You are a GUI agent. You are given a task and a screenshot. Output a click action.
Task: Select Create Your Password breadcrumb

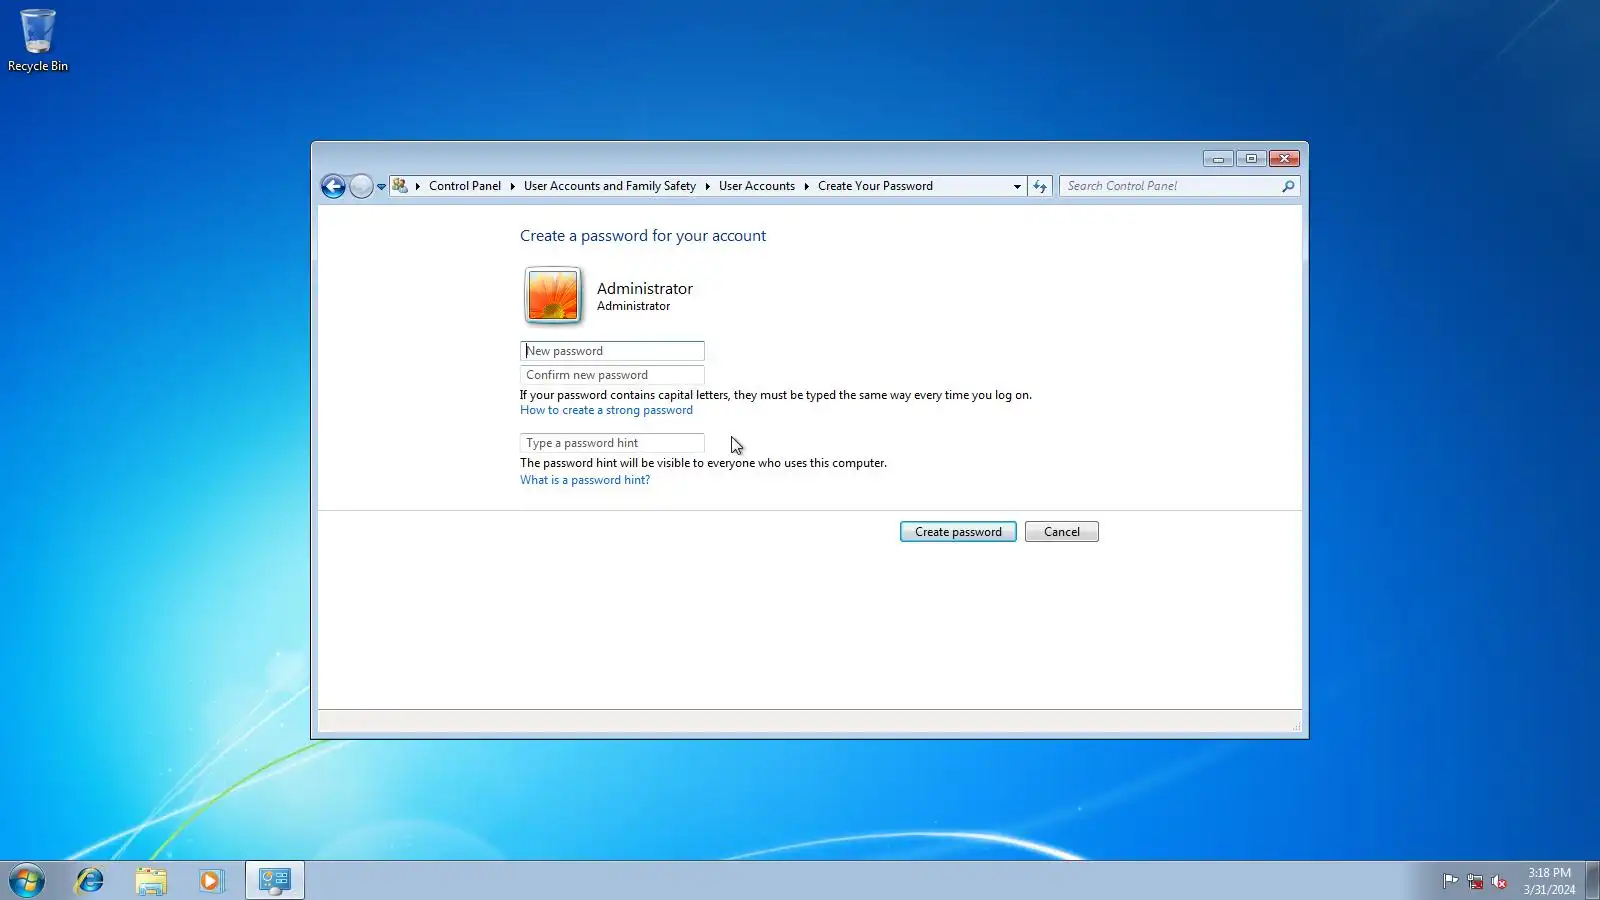[x=875, y=186]
